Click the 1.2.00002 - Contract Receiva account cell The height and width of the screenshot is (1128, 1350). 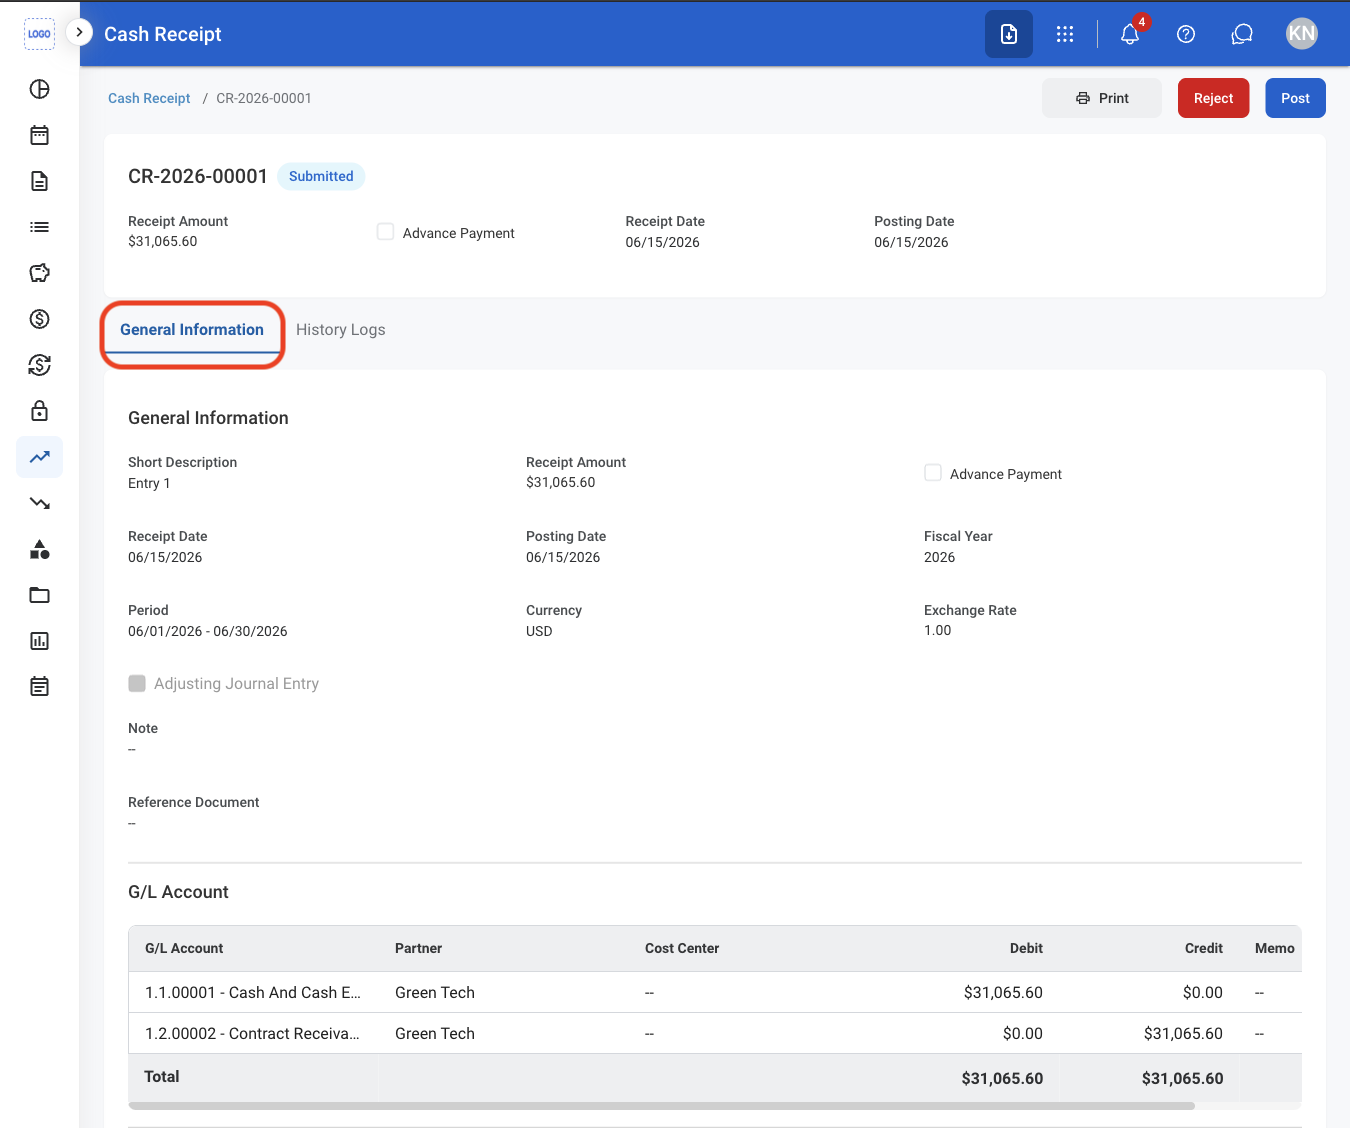(x=252, y=1033)
